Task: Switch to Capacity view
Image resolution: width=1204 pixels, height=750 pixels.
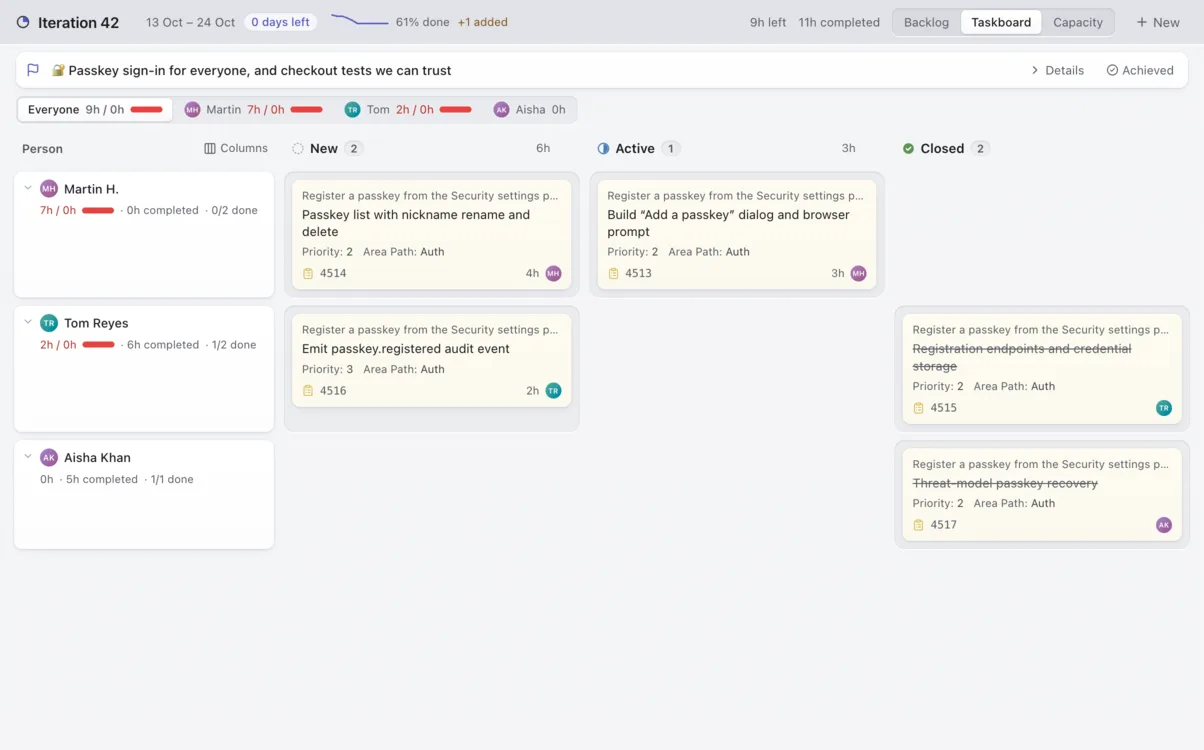Action: [1078, 22]
